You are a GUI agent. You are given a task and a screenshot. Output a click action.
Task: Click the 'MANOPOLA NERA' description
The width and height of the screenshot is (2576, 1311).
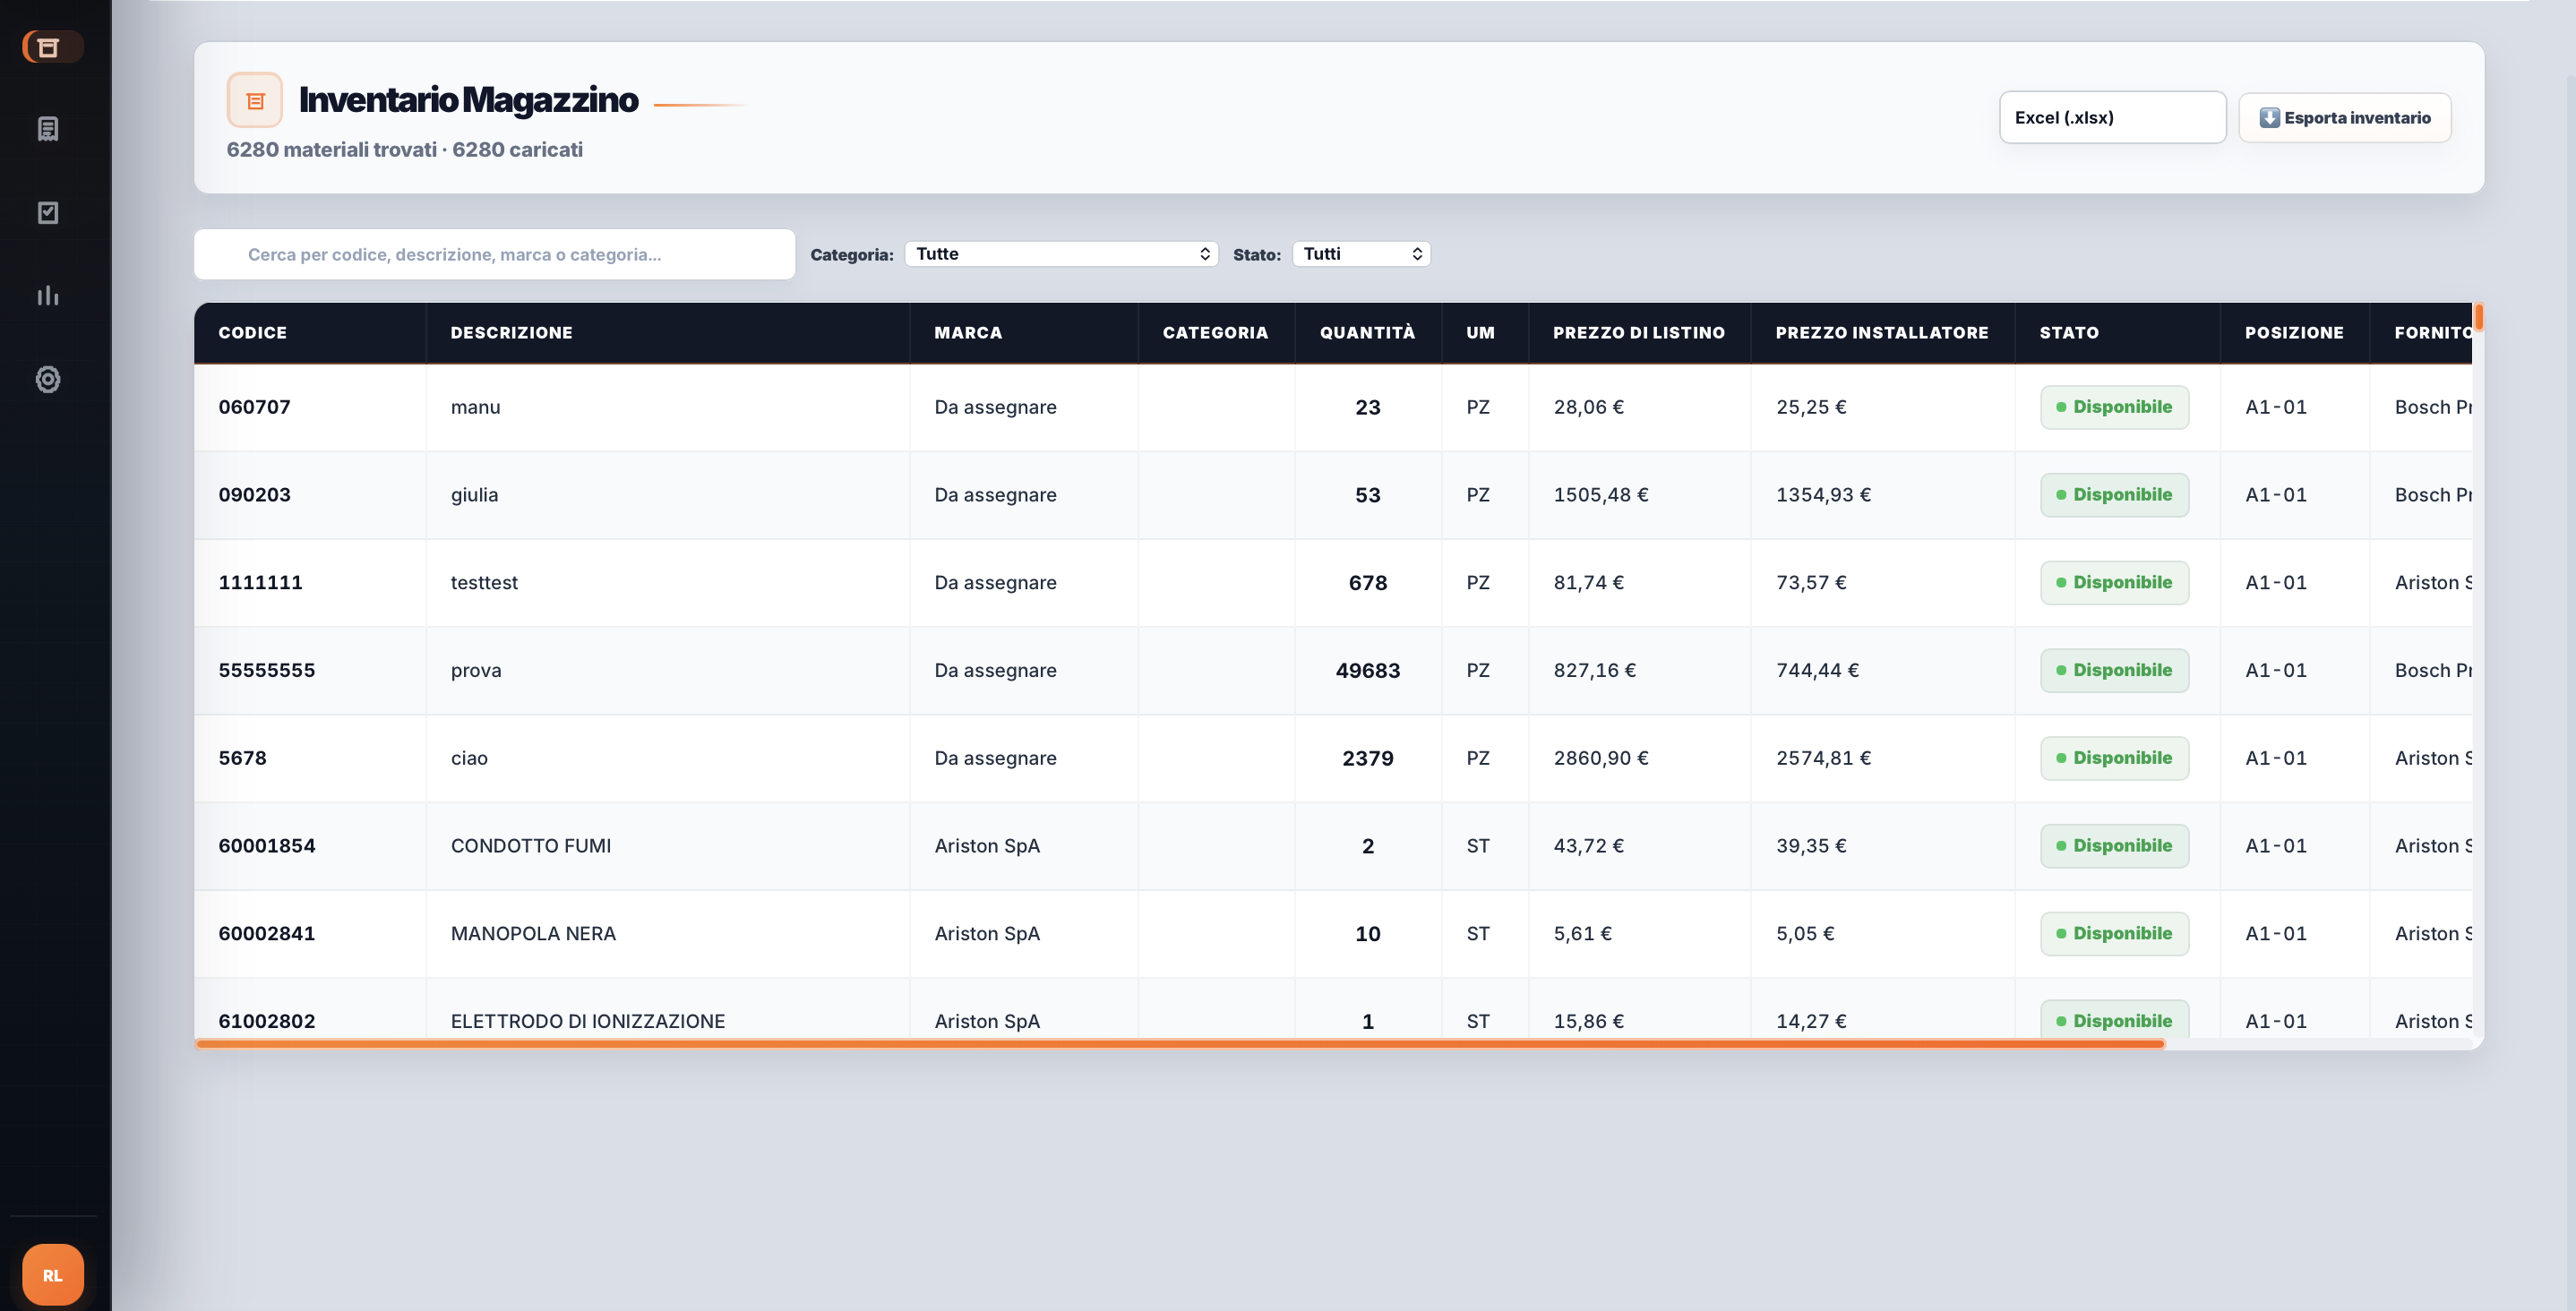[533, 933]
